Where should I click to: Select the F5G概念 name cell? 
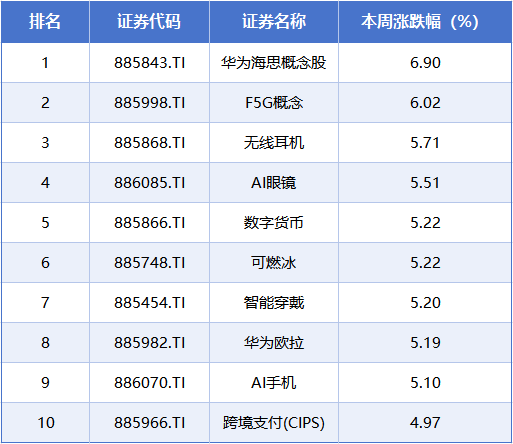tap(274, 103)
